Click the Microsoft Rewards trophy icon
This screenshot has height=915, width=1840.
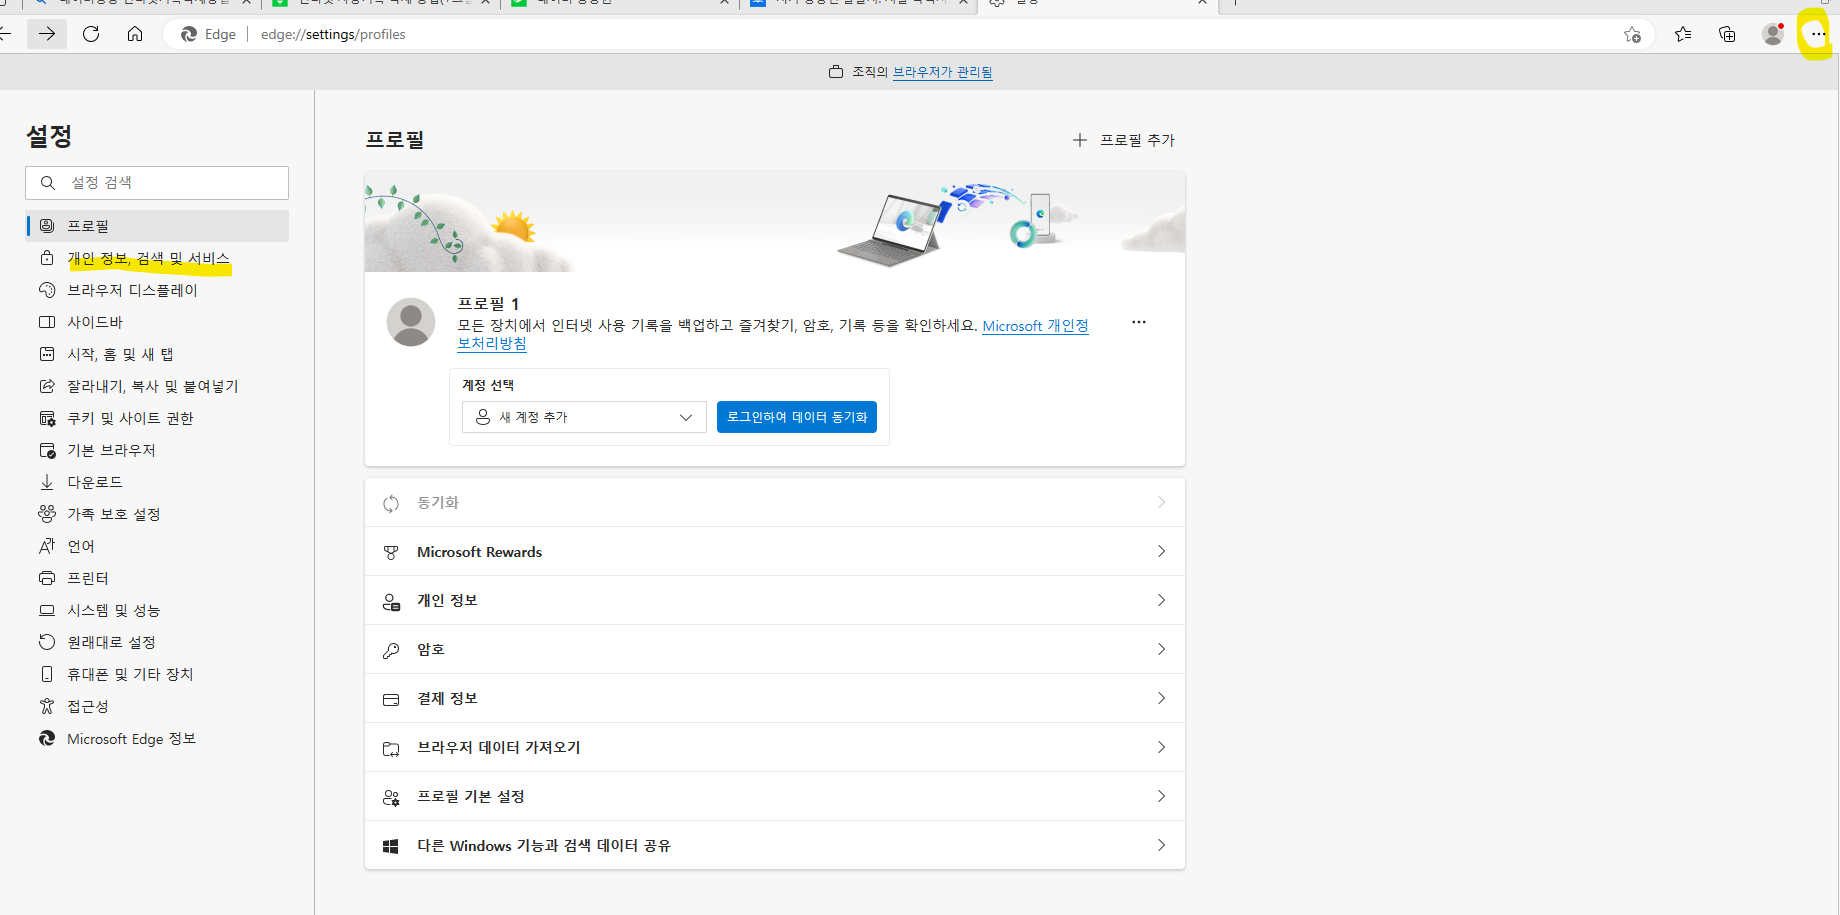click(391, 552)
